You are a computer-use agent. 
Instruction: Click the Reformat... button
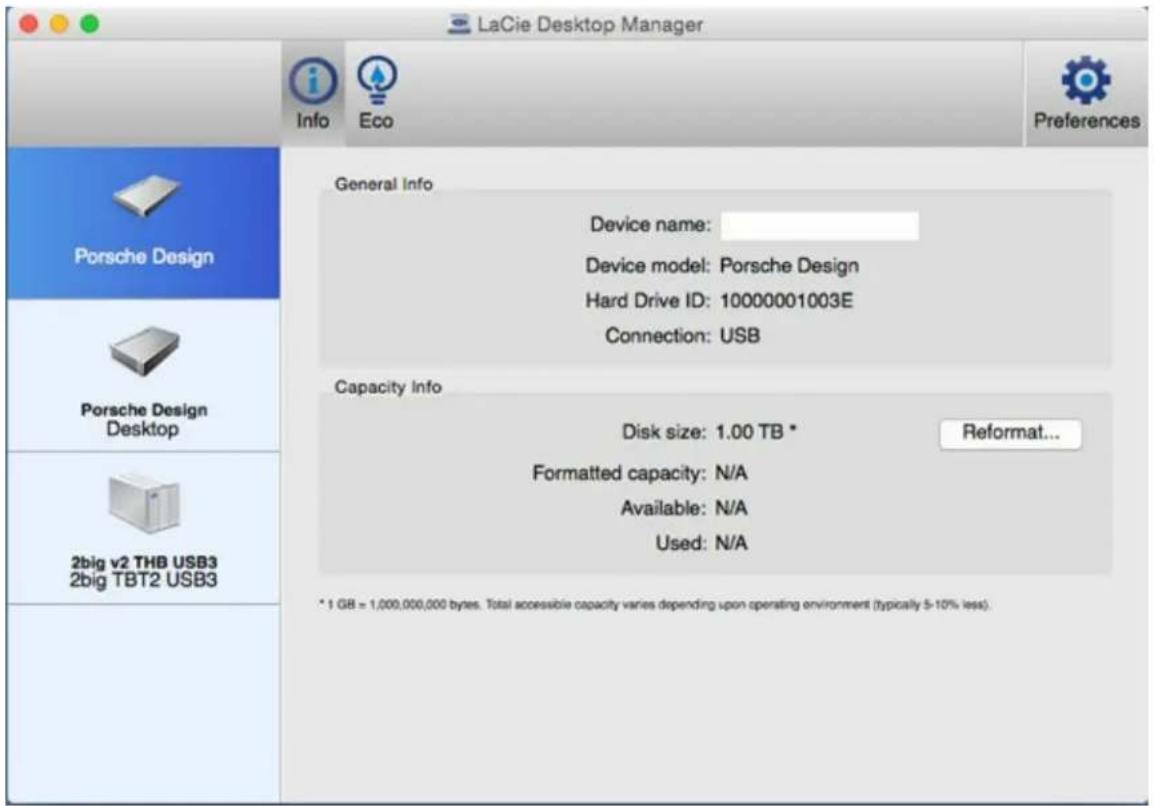[x=1010, y=434]
